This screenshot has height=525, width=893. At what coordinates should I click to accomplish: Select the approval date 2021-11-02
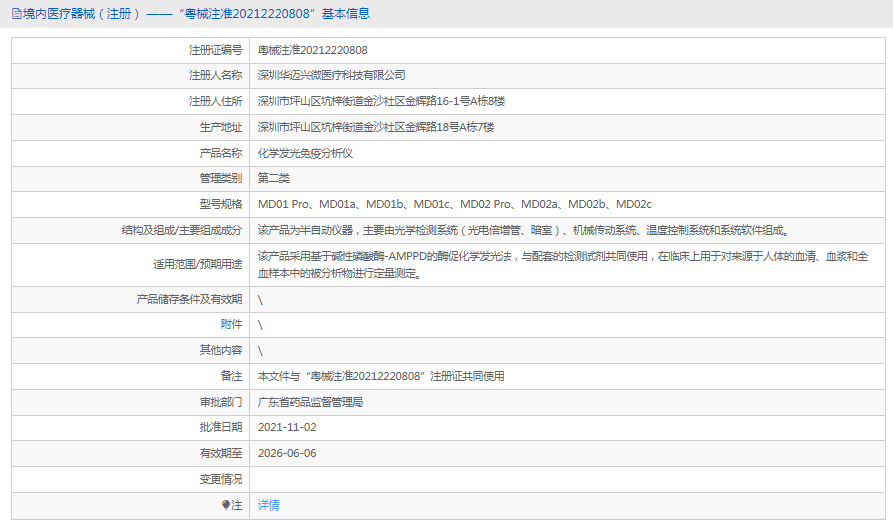(x=287, y=427)
